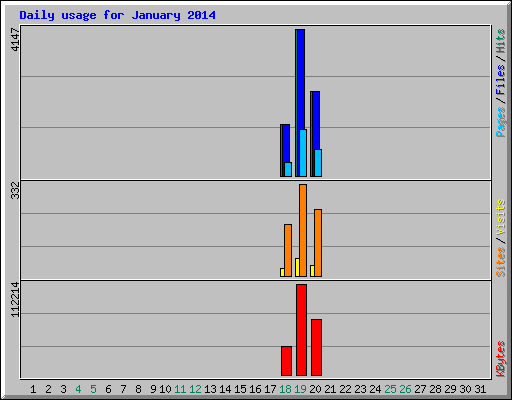
Task: Click day number 15 on the x-axis
Action: [x=240, y=389]
